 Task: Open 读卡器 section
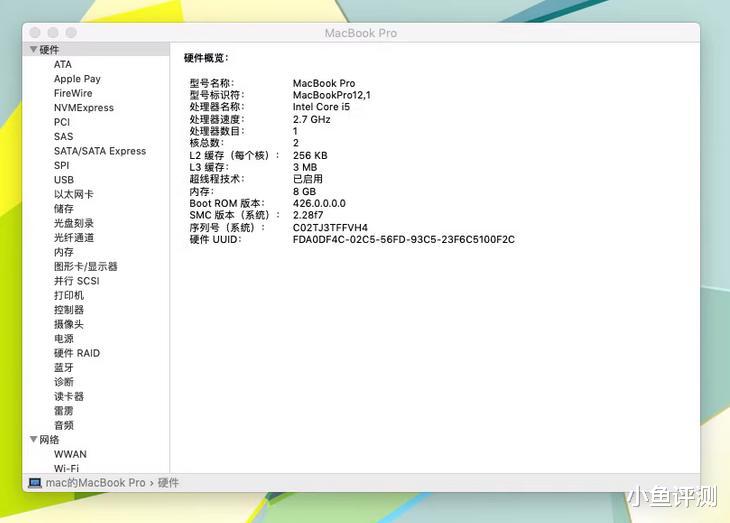[x=69, y=396]
